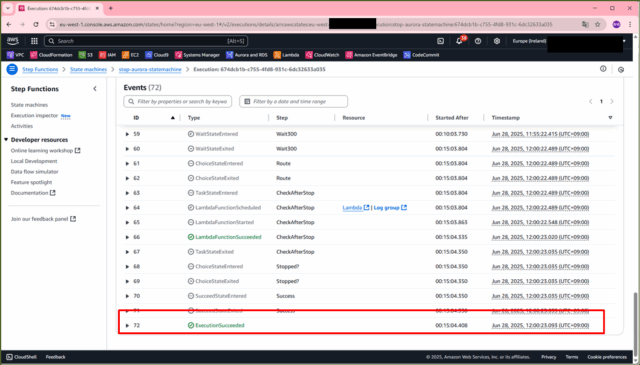The image size is (640, 365).
Task: Open the VPC bookmark shortcut
Action: 16,55
